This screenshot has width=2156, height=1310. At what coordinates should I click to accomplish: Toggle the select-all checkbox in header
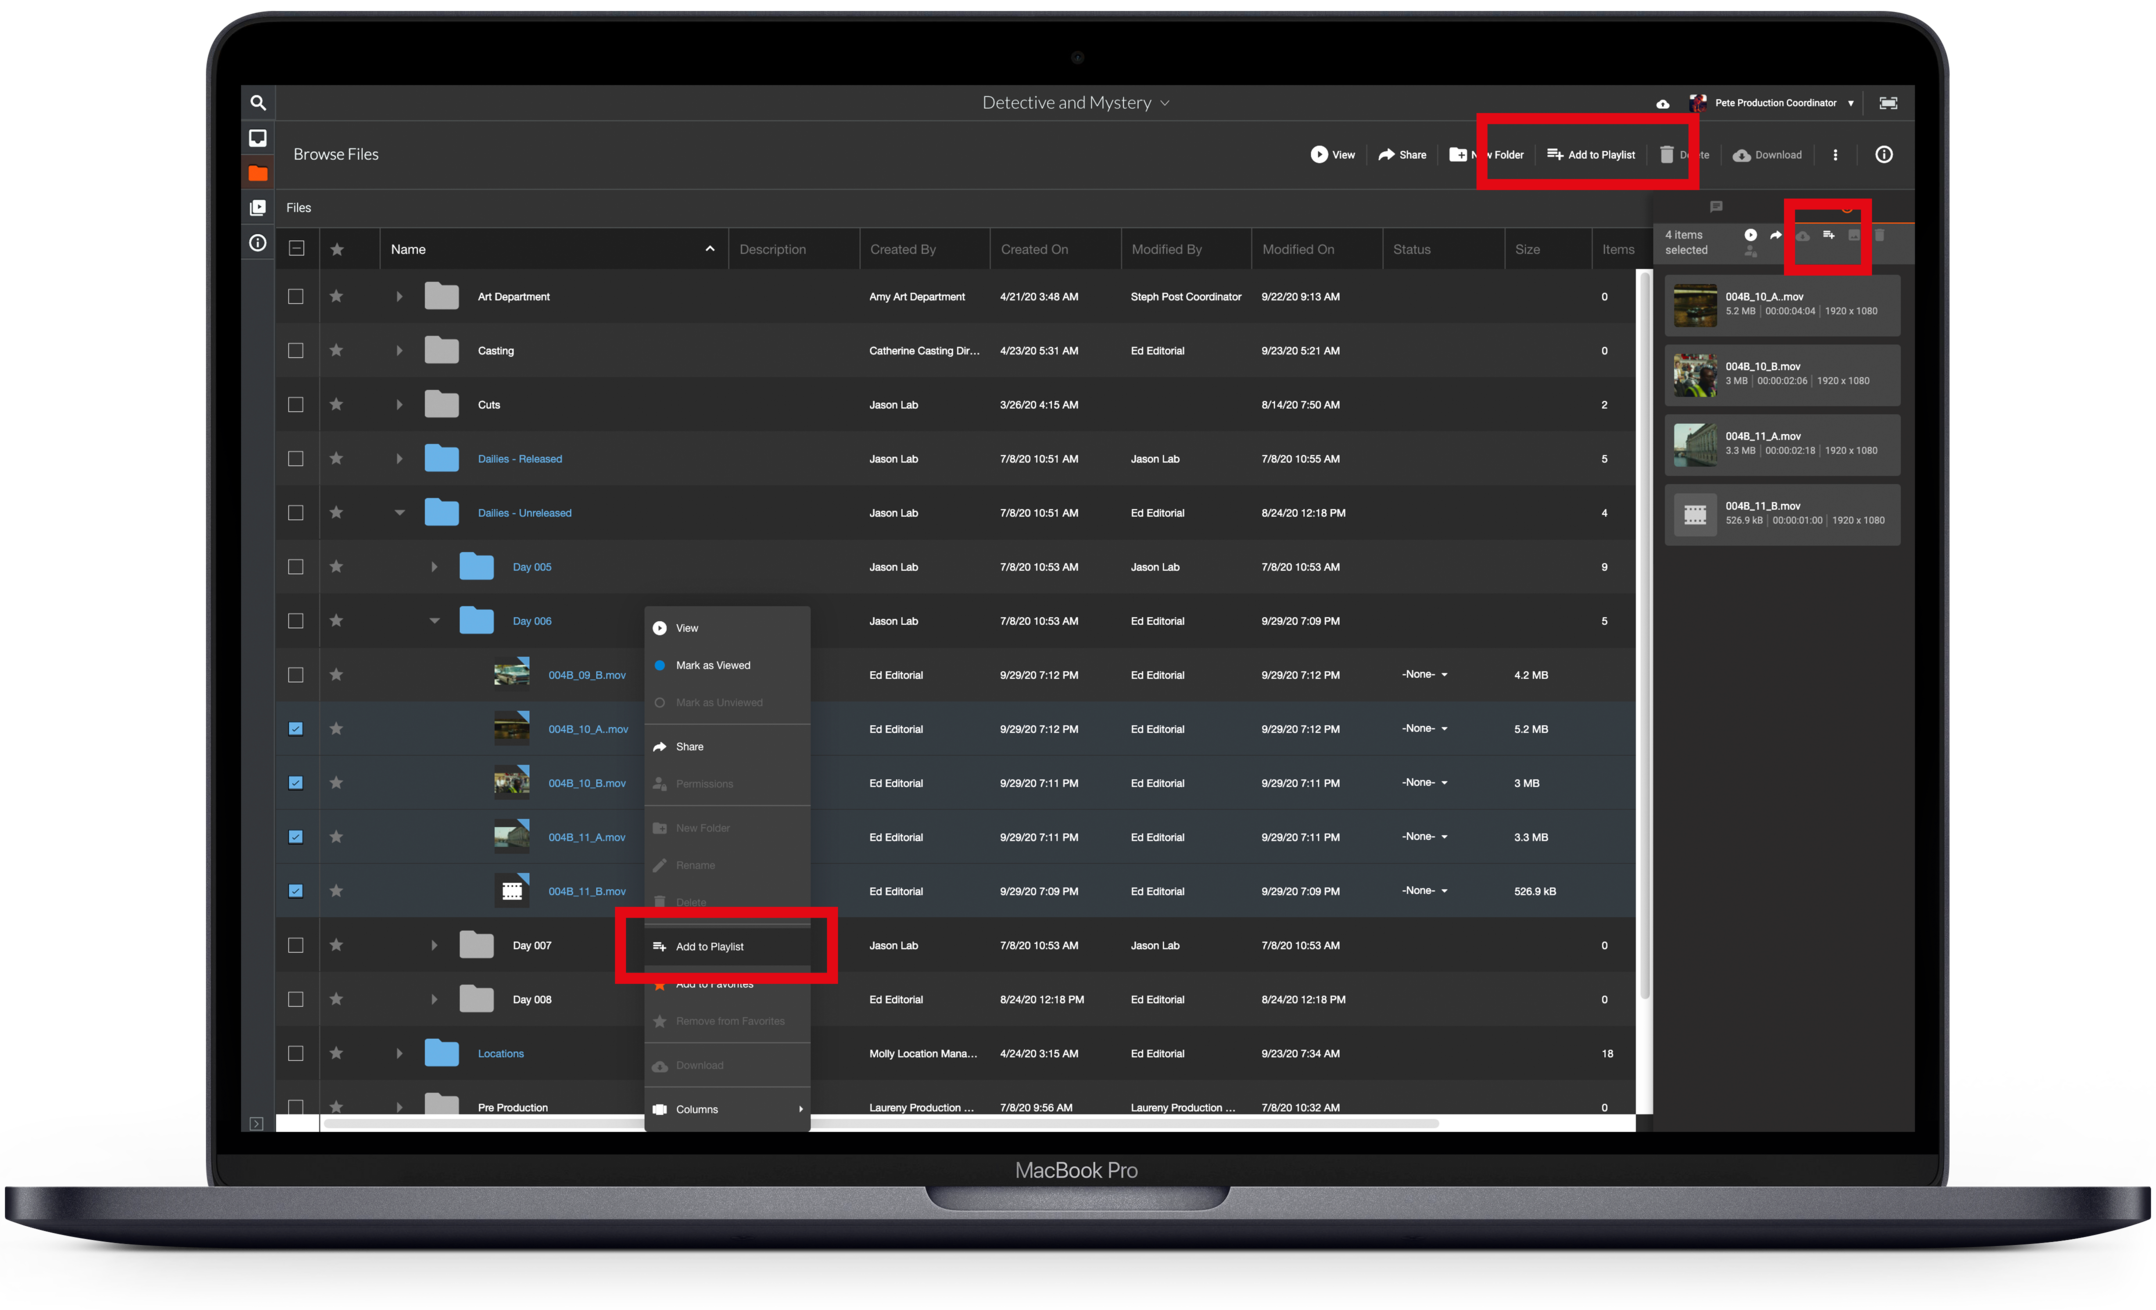pyautogui.click(x=297, y=249)
